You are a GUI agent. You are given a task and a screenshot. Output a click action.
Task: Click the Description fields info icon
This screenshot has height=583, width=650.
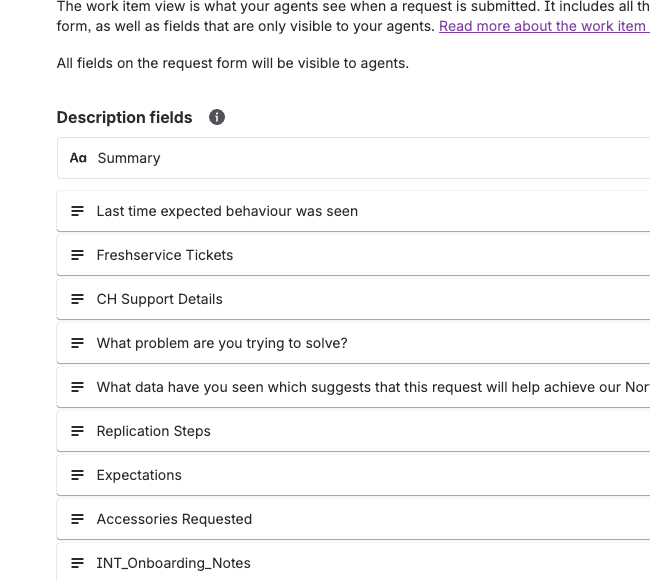217,117
